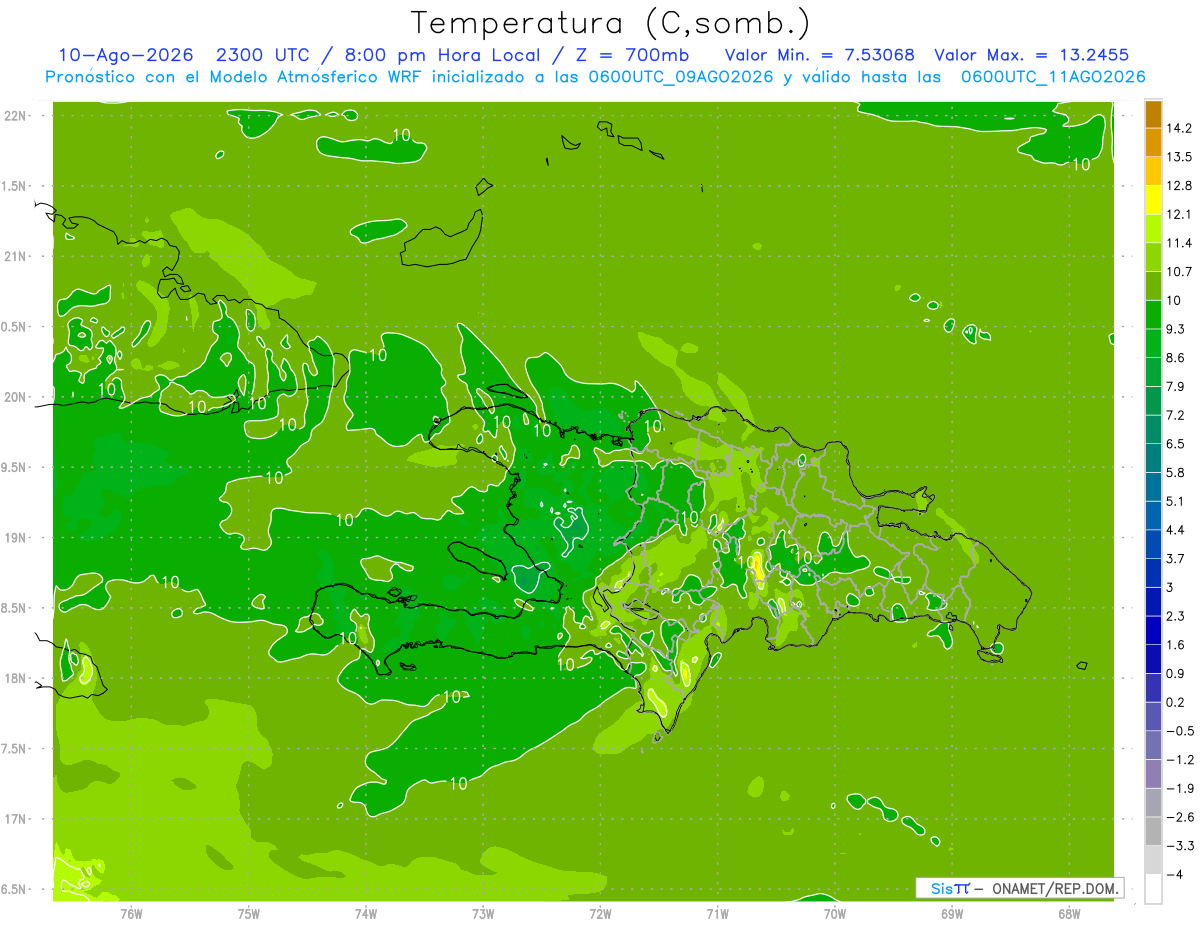
Task: Click latitude axis label '21N'
Action: coord(15,256)
